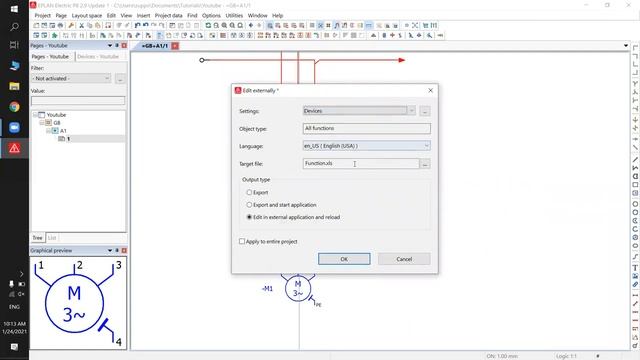The image size is (640, 360).
Task: Check Apply to entire project
Action: pos(242,241)
